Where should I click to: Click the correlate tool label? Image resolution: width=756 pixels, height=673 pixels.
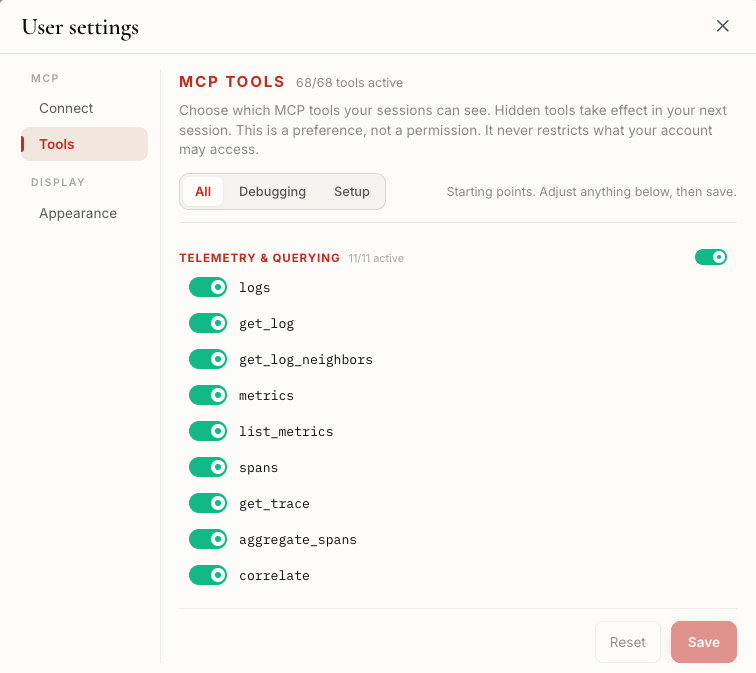pyautogui.click(x=274, y=576)
